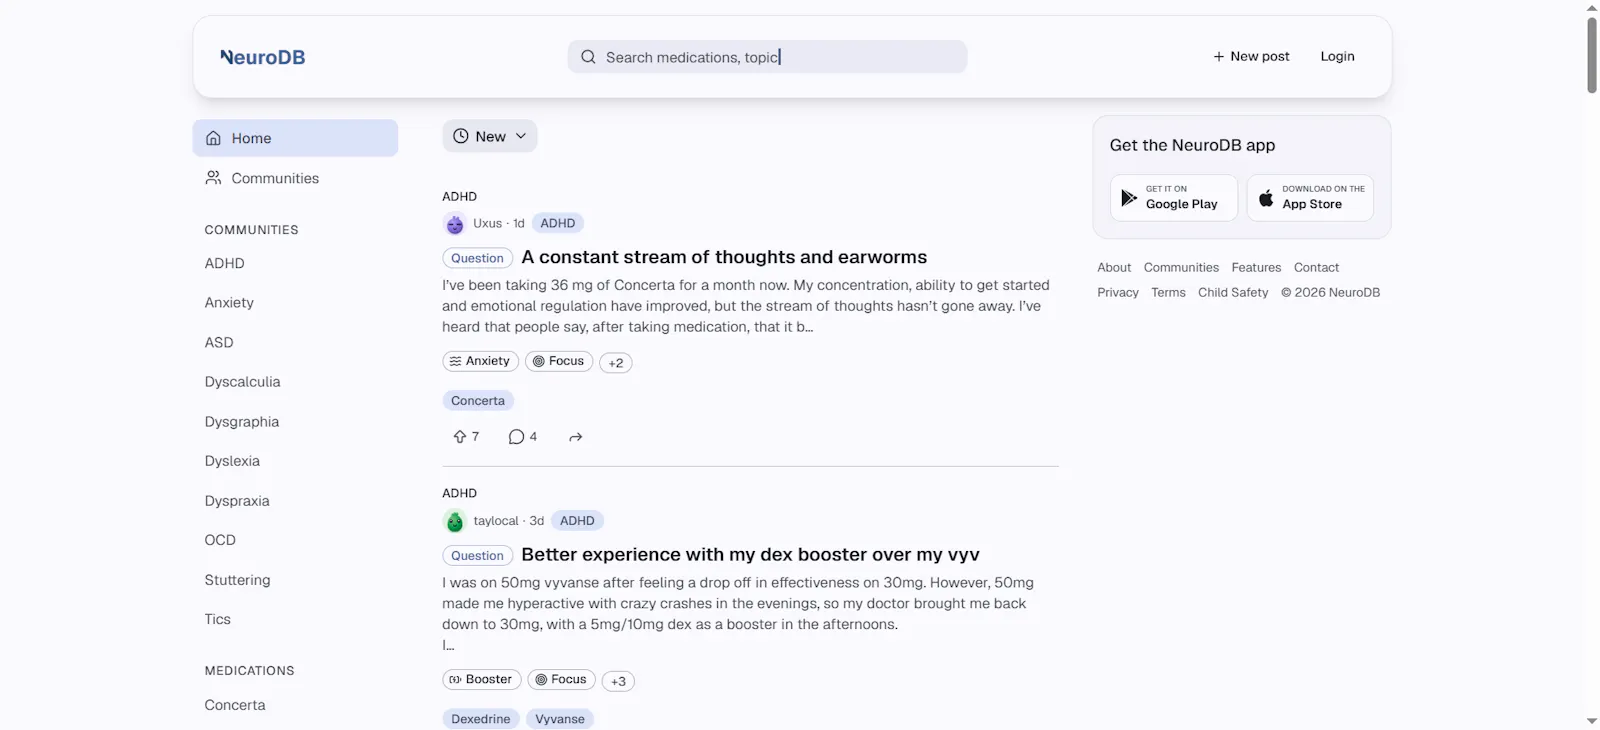Click the page vertical scrollbar thumb
This screenshot has height=730, width=1600.
(1592, 55)
